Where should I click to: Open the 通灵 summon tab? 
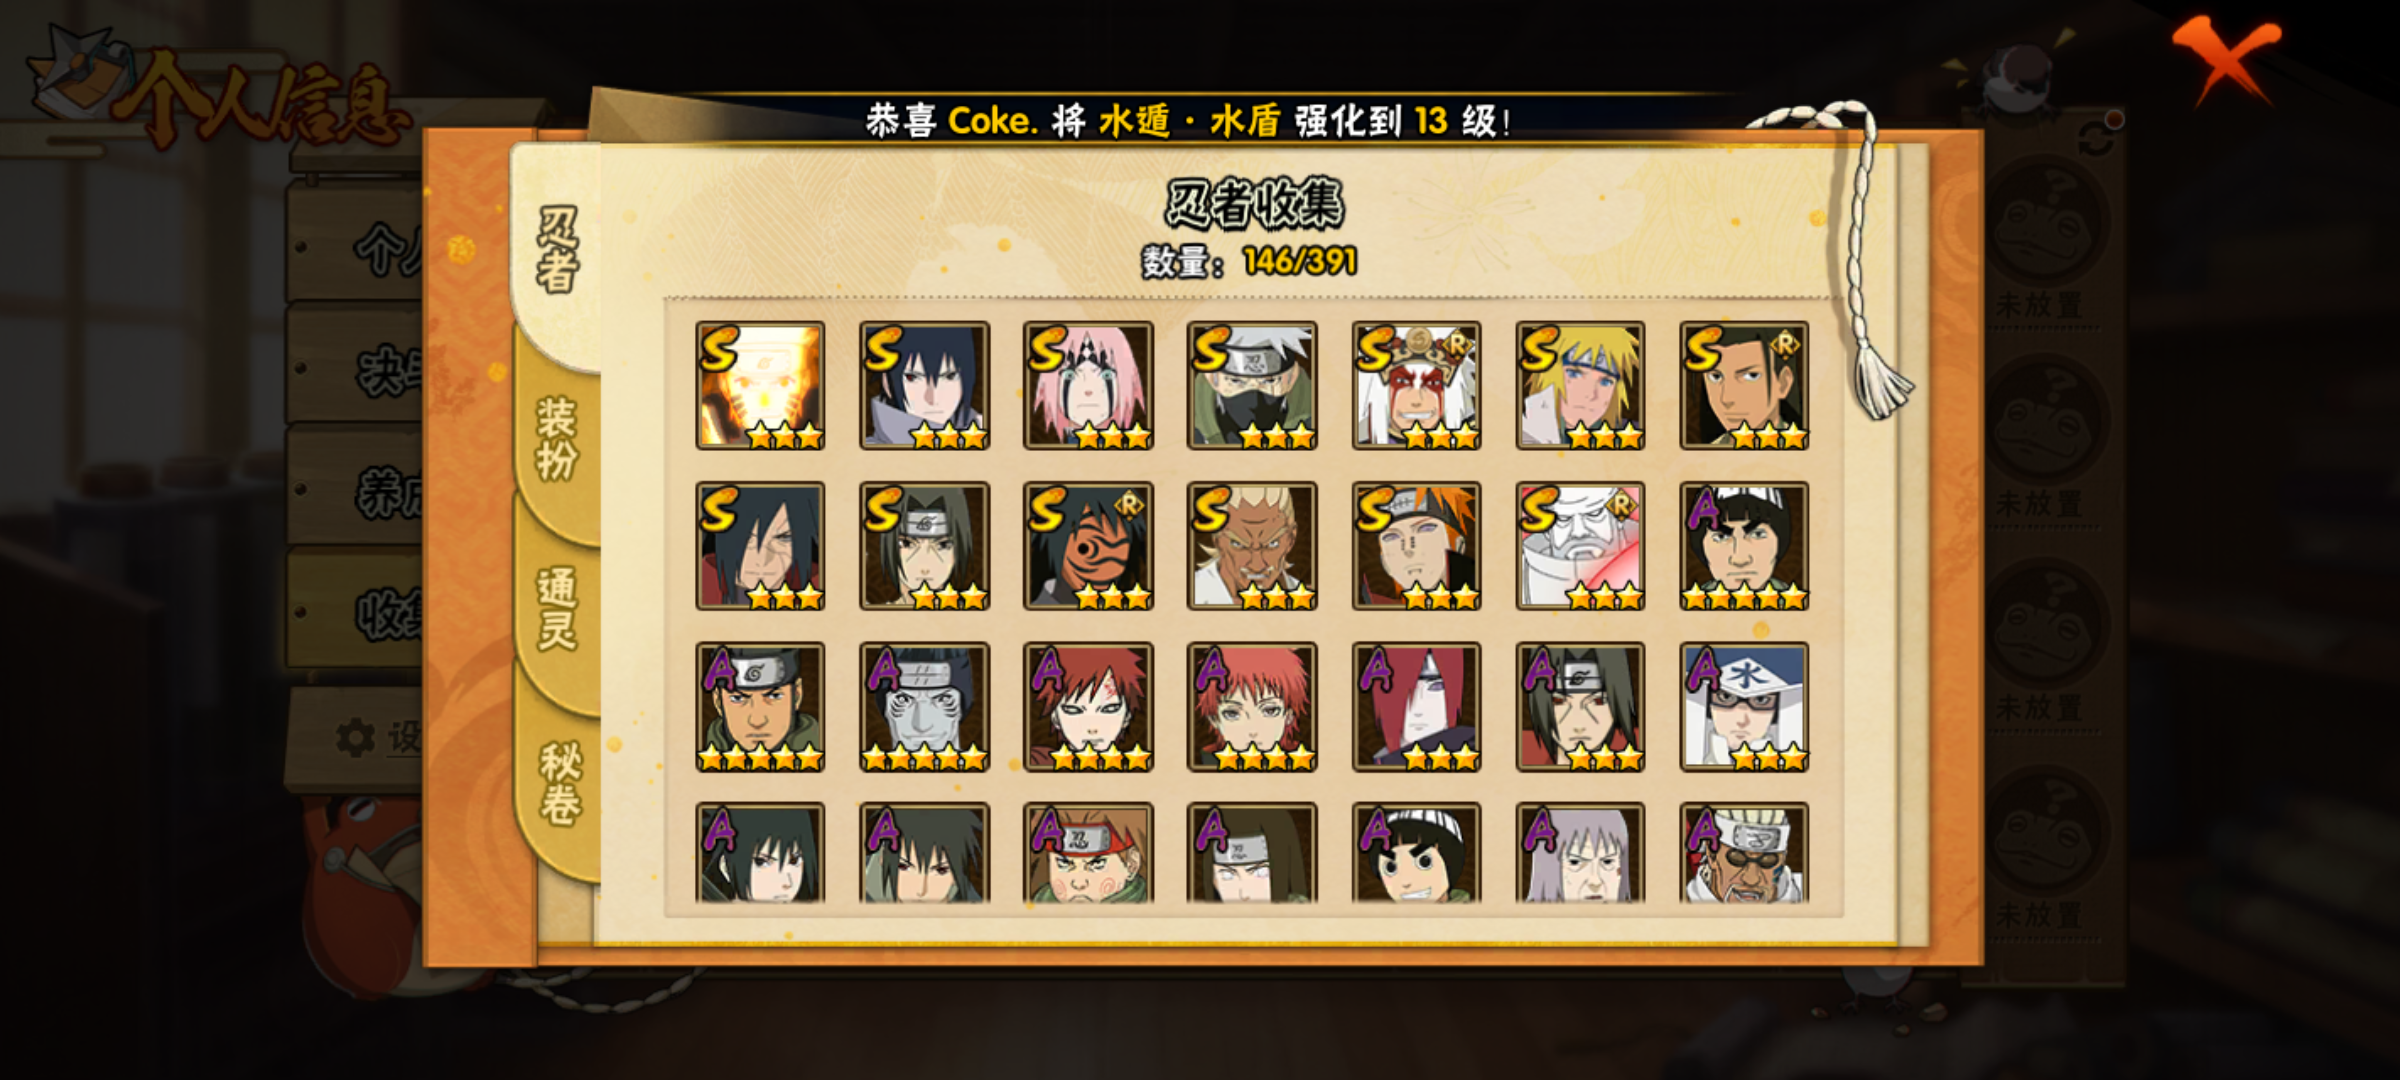click(557, 610)
